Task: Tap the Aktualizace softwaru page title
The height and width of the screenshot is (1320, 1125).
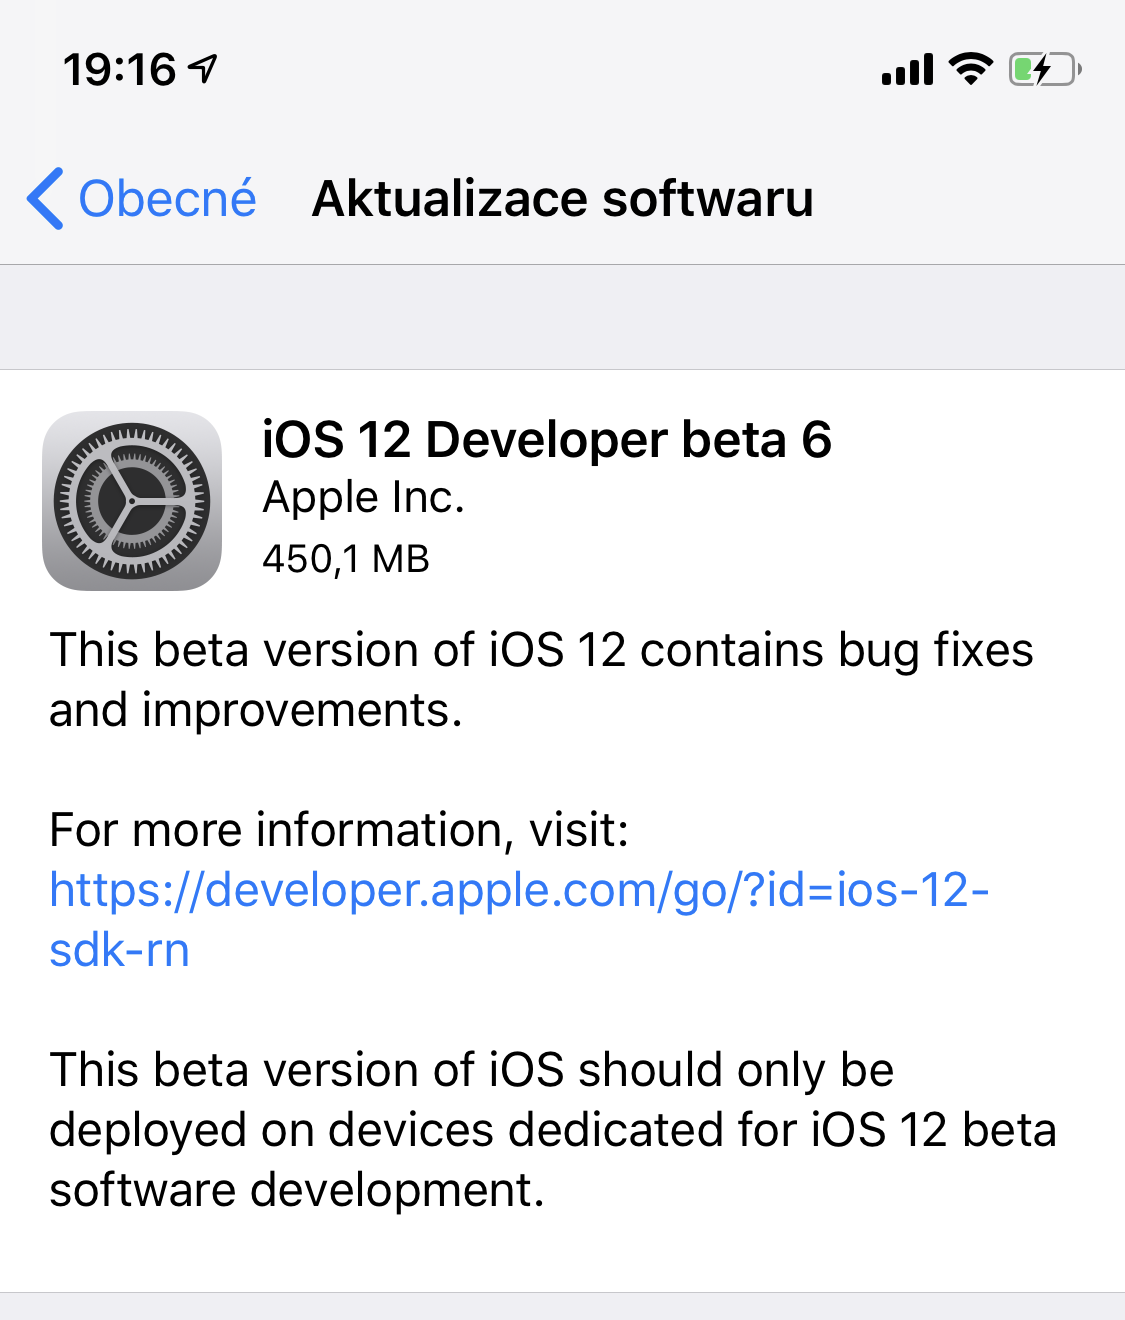Action: [x=562, y=198]
